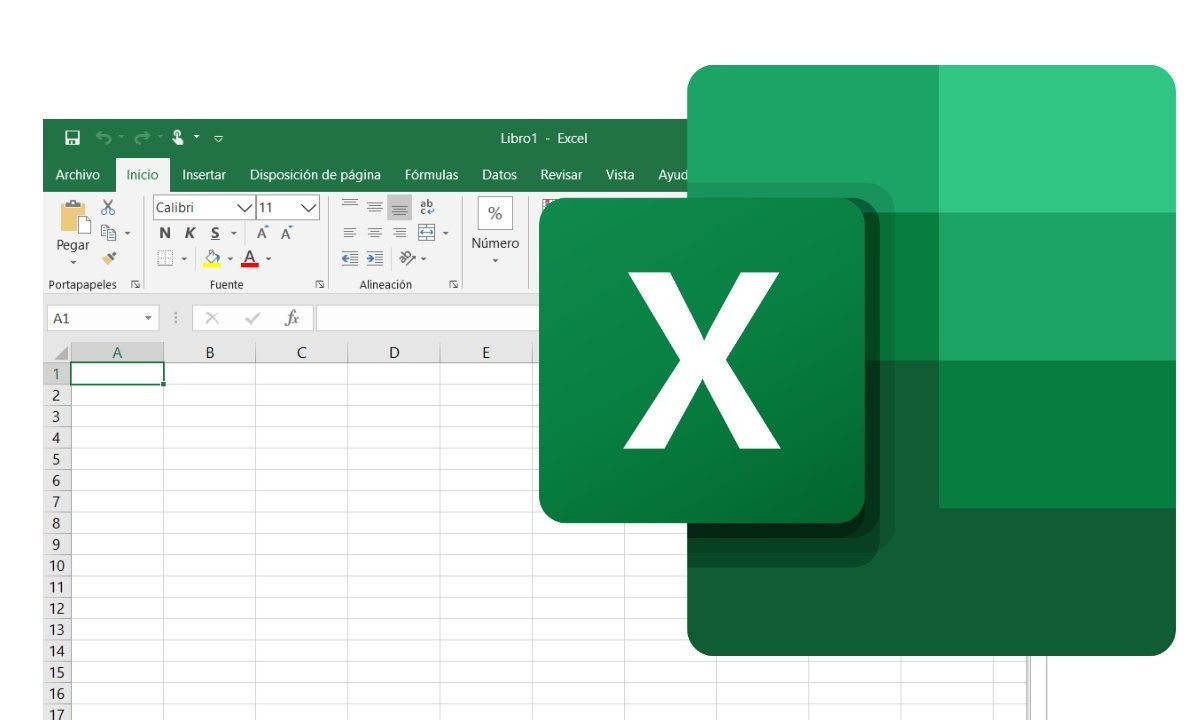
Task: Open the Vista tab
Action: click(620, 175)
